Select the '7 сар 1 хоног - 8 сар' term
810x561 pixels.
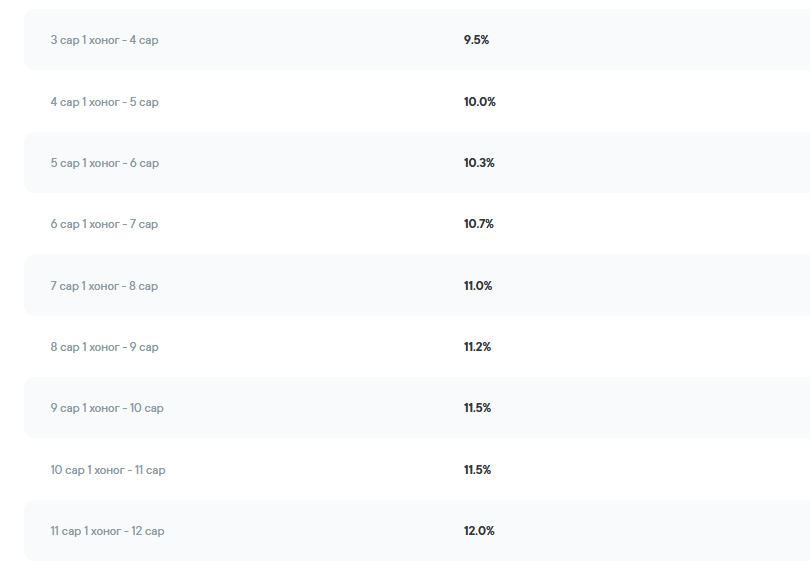pos(104,286)
